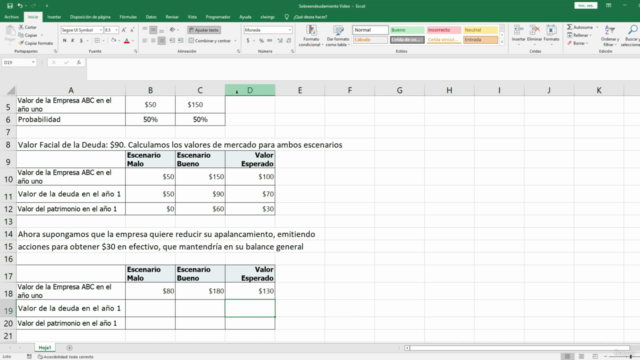Click the borders icon
This screenshot has width=640, height=360.
click(x=97, y=40)
